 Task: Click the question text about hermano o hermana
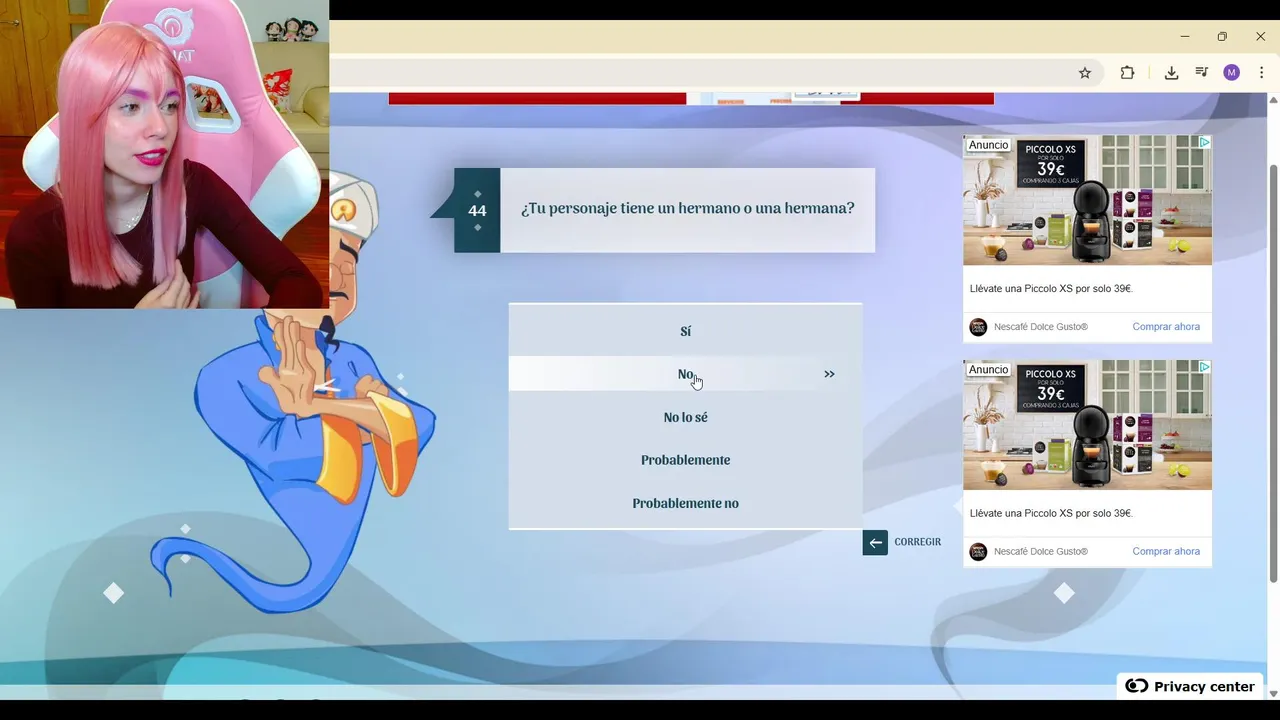[x=688, y=208]
